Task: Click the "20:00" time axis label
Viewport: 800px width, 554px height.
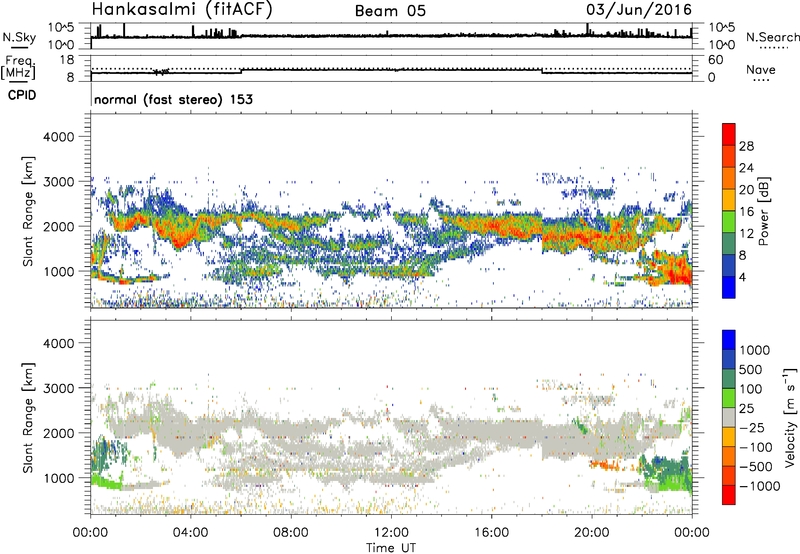Action: click(x=591, y=533)
